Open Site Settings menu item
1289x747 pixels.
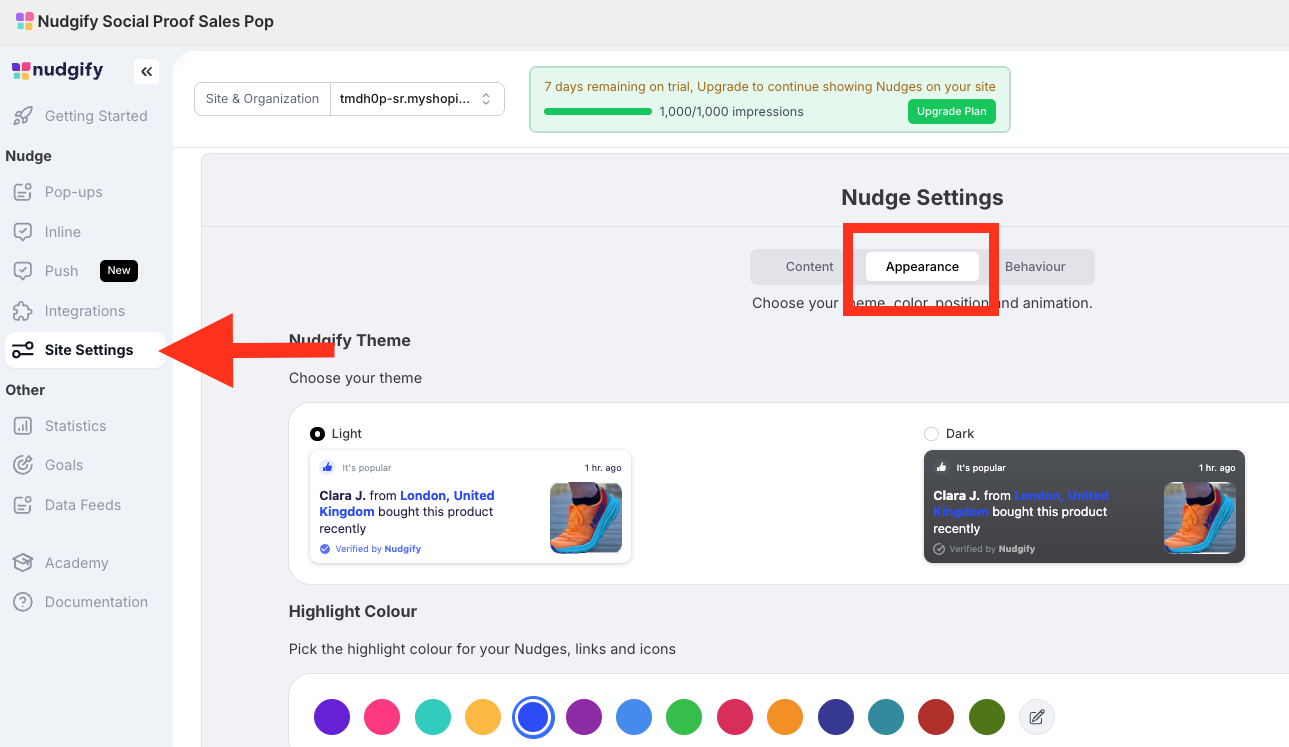coord(86,350)
